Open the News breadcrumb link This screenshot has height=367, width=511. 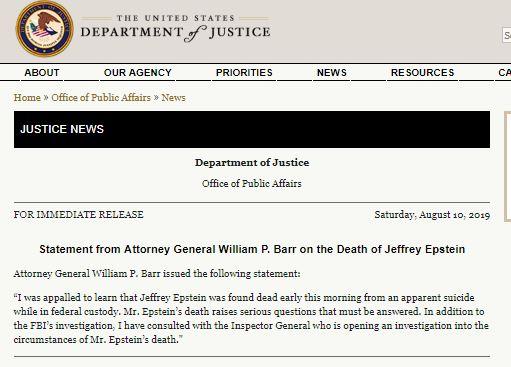pos(173,97)
